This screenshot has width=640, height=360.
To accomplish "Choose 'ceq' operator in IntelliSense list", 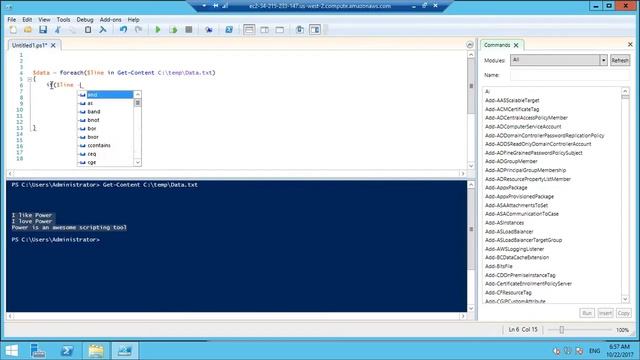I will 105,154.
